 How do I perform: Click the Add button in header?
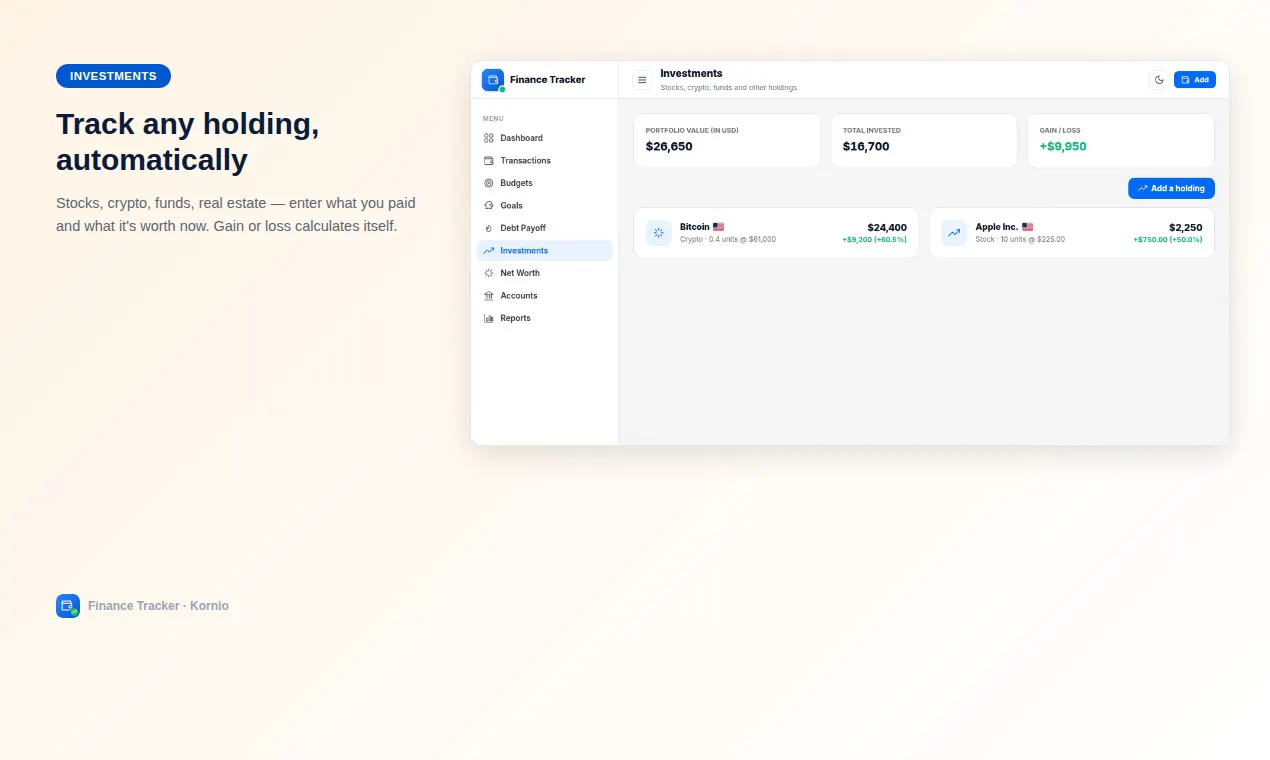coord(1195,80)
